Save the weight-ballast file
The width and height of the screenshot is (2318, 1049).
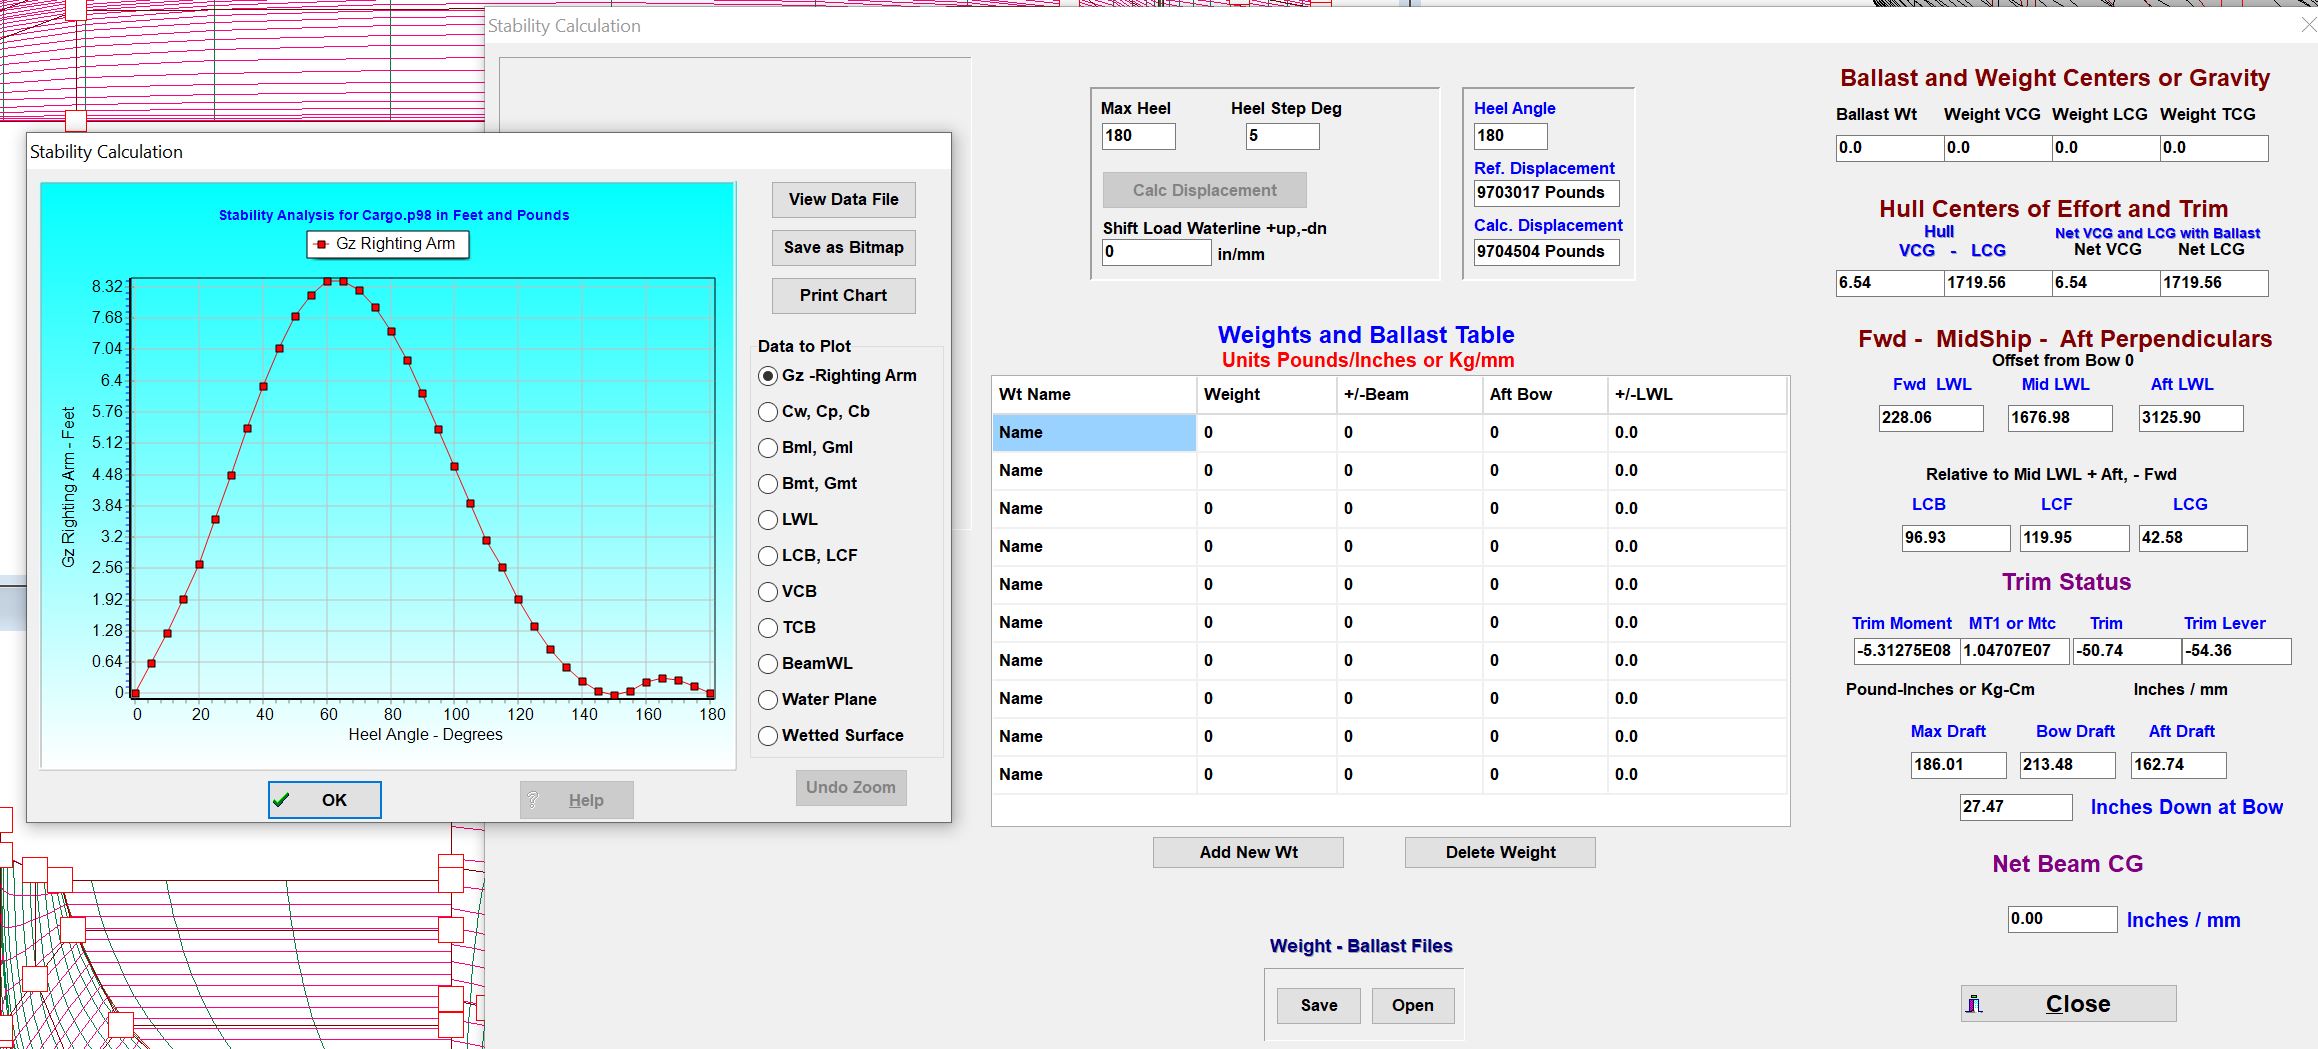tap(1318, 1005)
